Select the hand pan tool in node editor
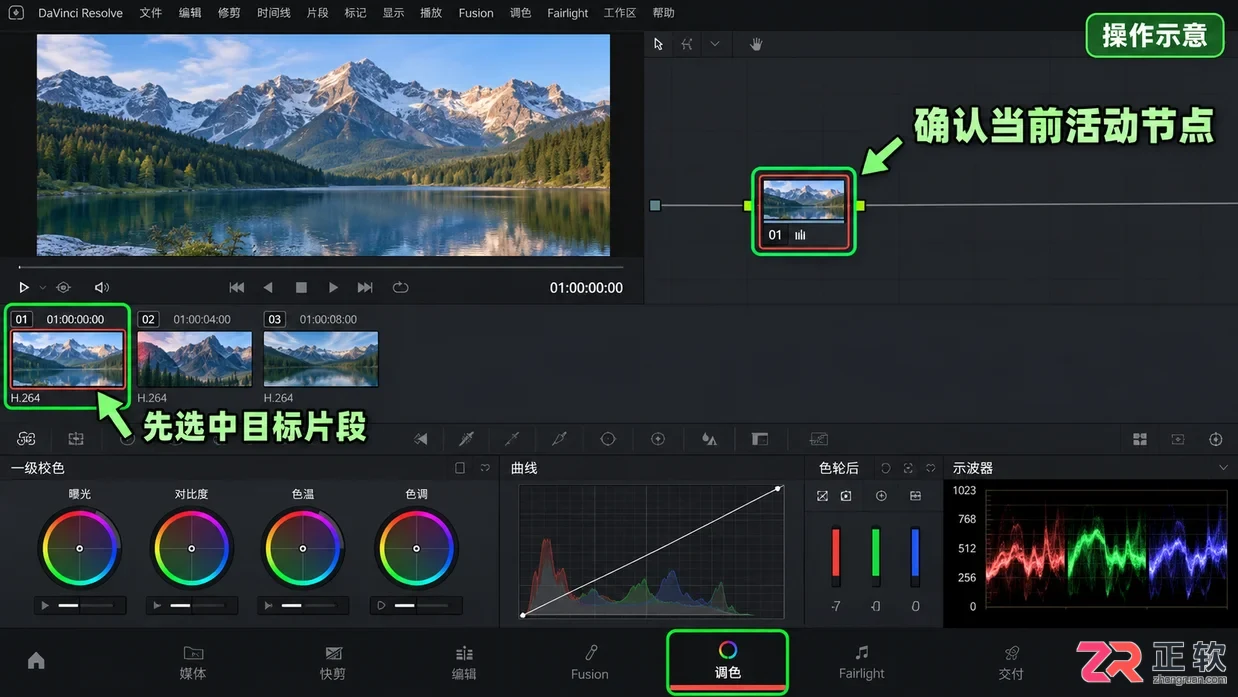1238x697 pixels. point(756,44)
